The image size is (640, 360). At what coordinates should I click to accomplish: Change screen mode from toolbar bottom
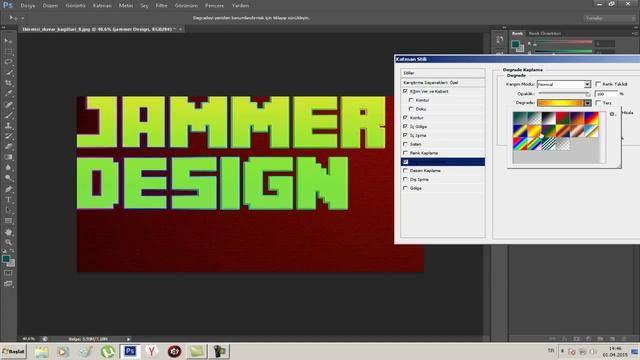coord(8,284)
